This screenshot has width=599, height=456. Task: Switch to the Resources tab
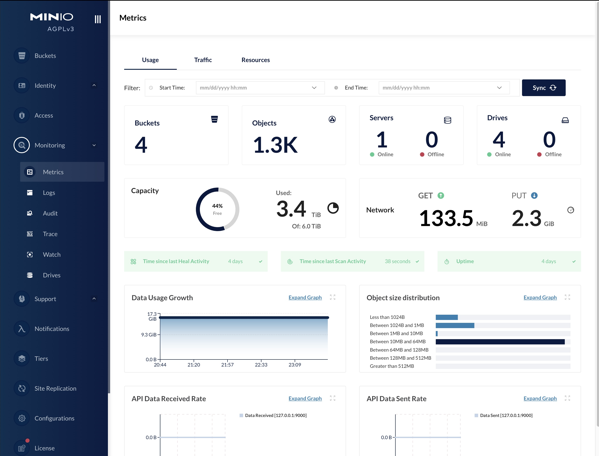[x=256, y=60]
